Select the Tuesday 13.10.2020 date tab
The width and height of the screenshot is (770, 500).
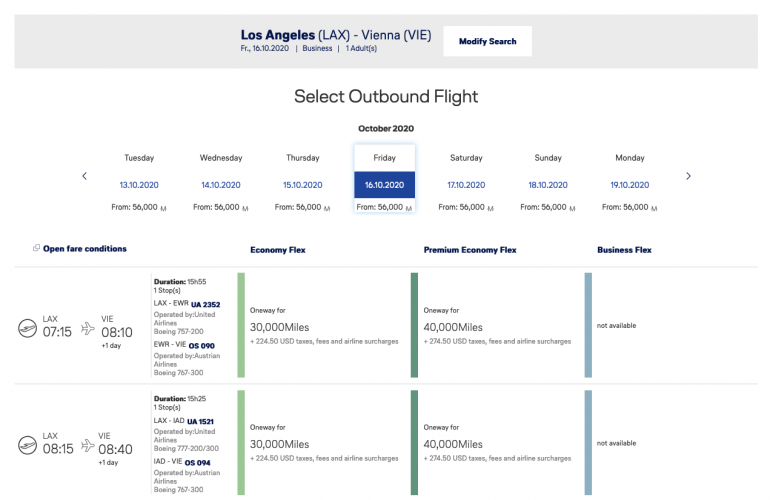139,184
